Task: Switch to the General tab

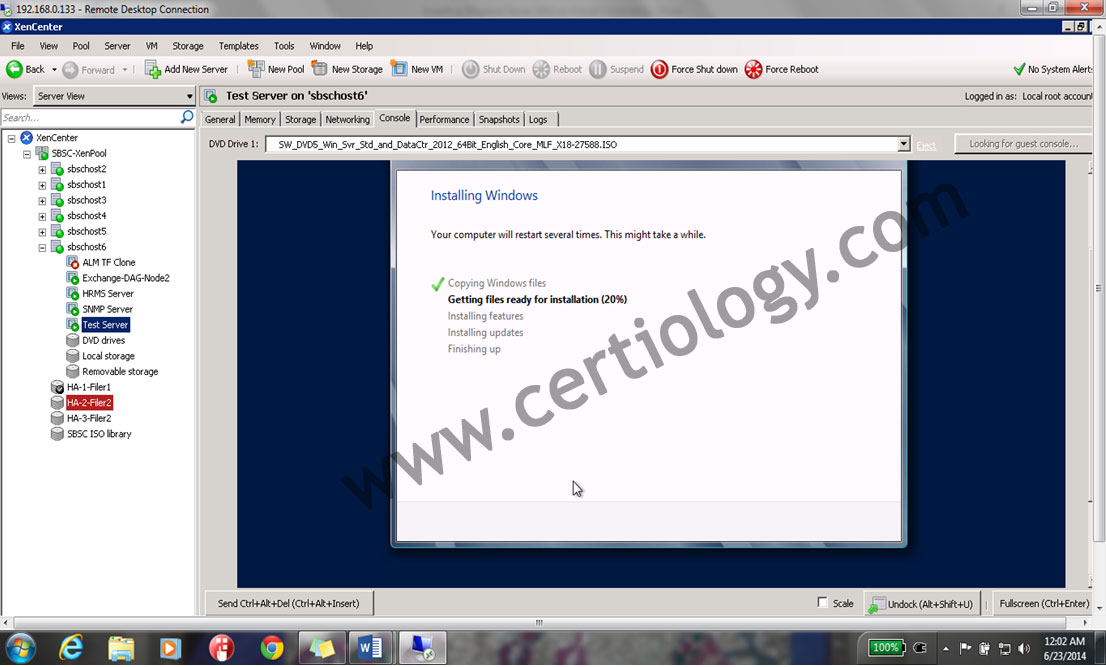Action: [220, 119]
